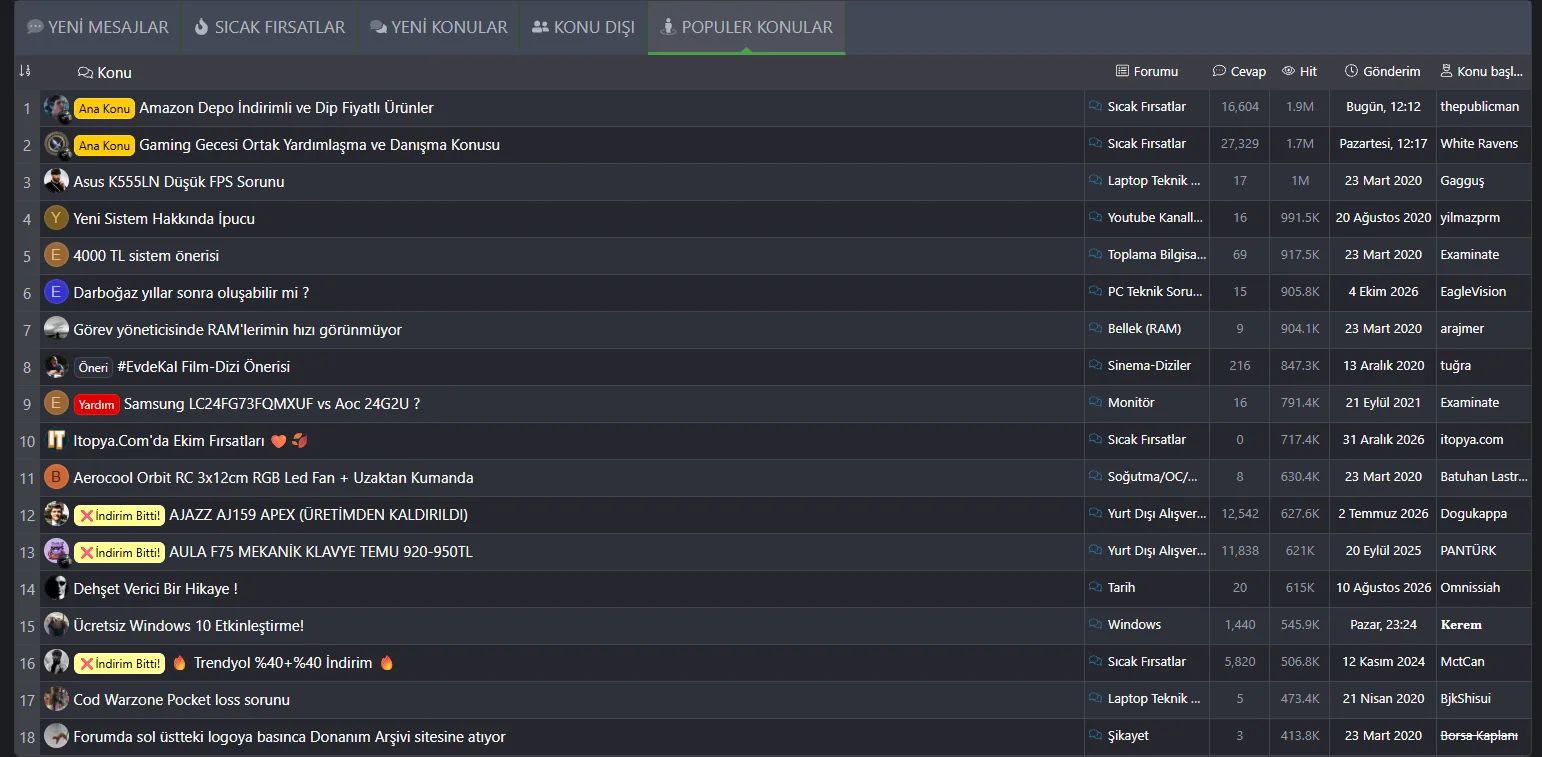Open avatar next to #EvdeKal Film-Dizi topic
The width and height of the screenshot is (1542, 757).
56,366
